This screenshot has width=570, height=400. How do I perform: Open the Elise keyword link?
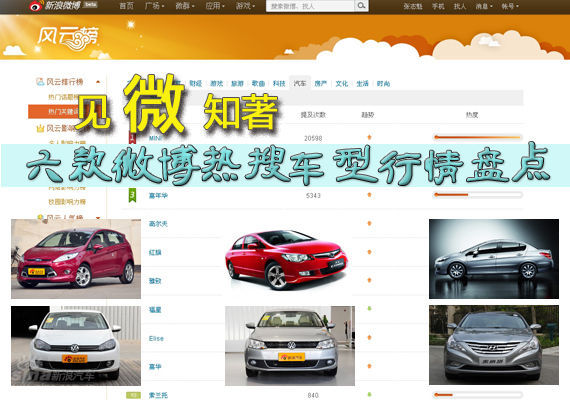click(x=156, y=339)
